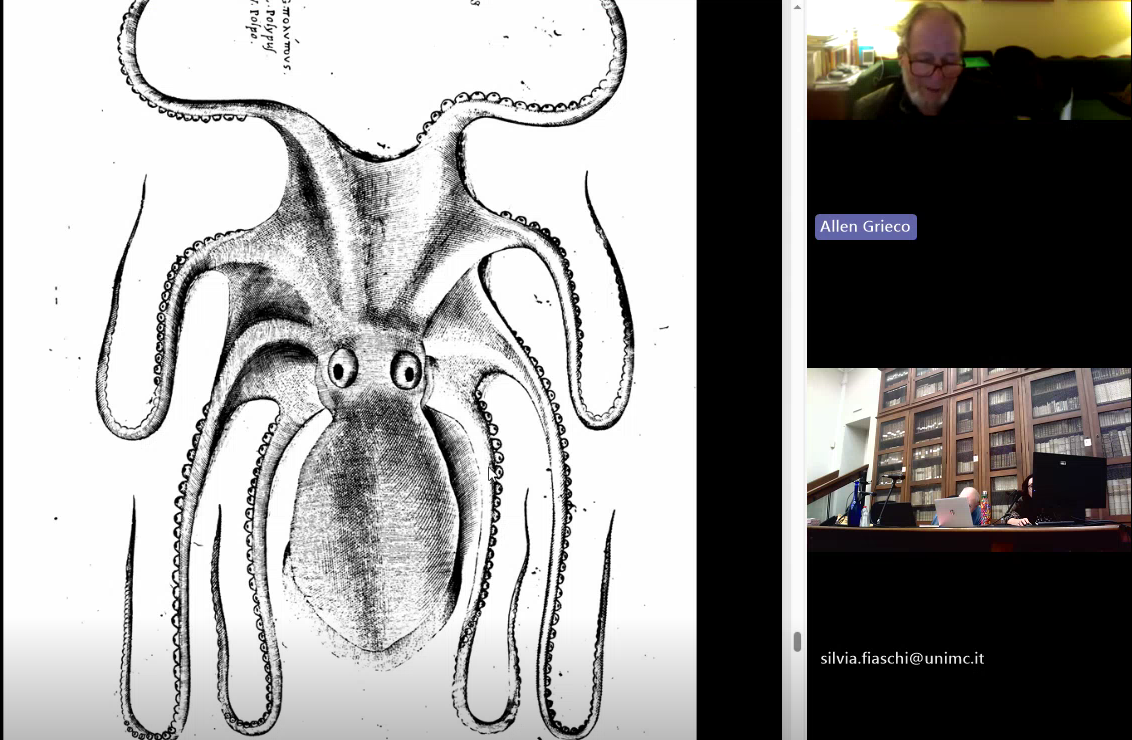This screenshot has width=1132, height=740.
Task: Click the handwritten text above the octopus
Action: [264, 28]
